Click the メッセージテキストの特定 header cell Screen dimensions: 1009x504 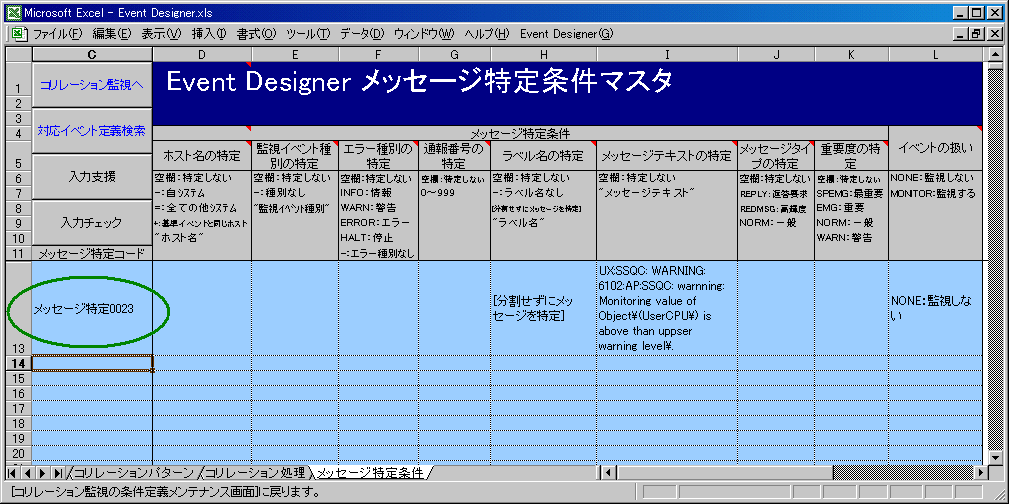tap(667, 155)
